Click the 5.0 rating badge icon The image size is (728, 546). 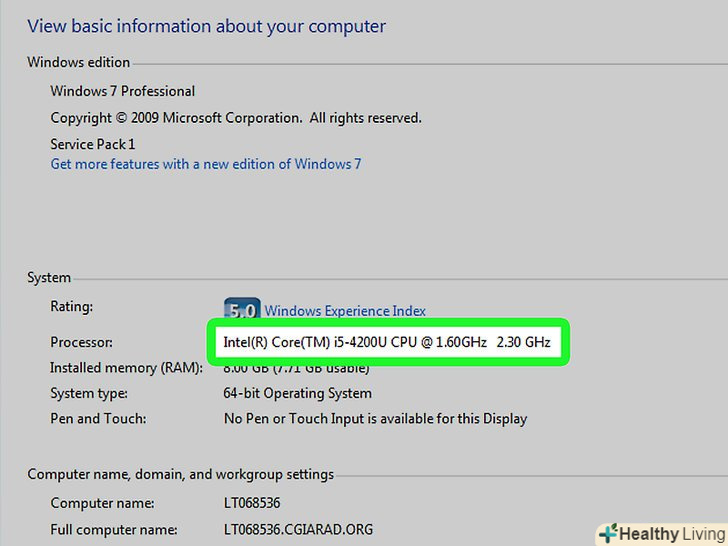[242, 308]
